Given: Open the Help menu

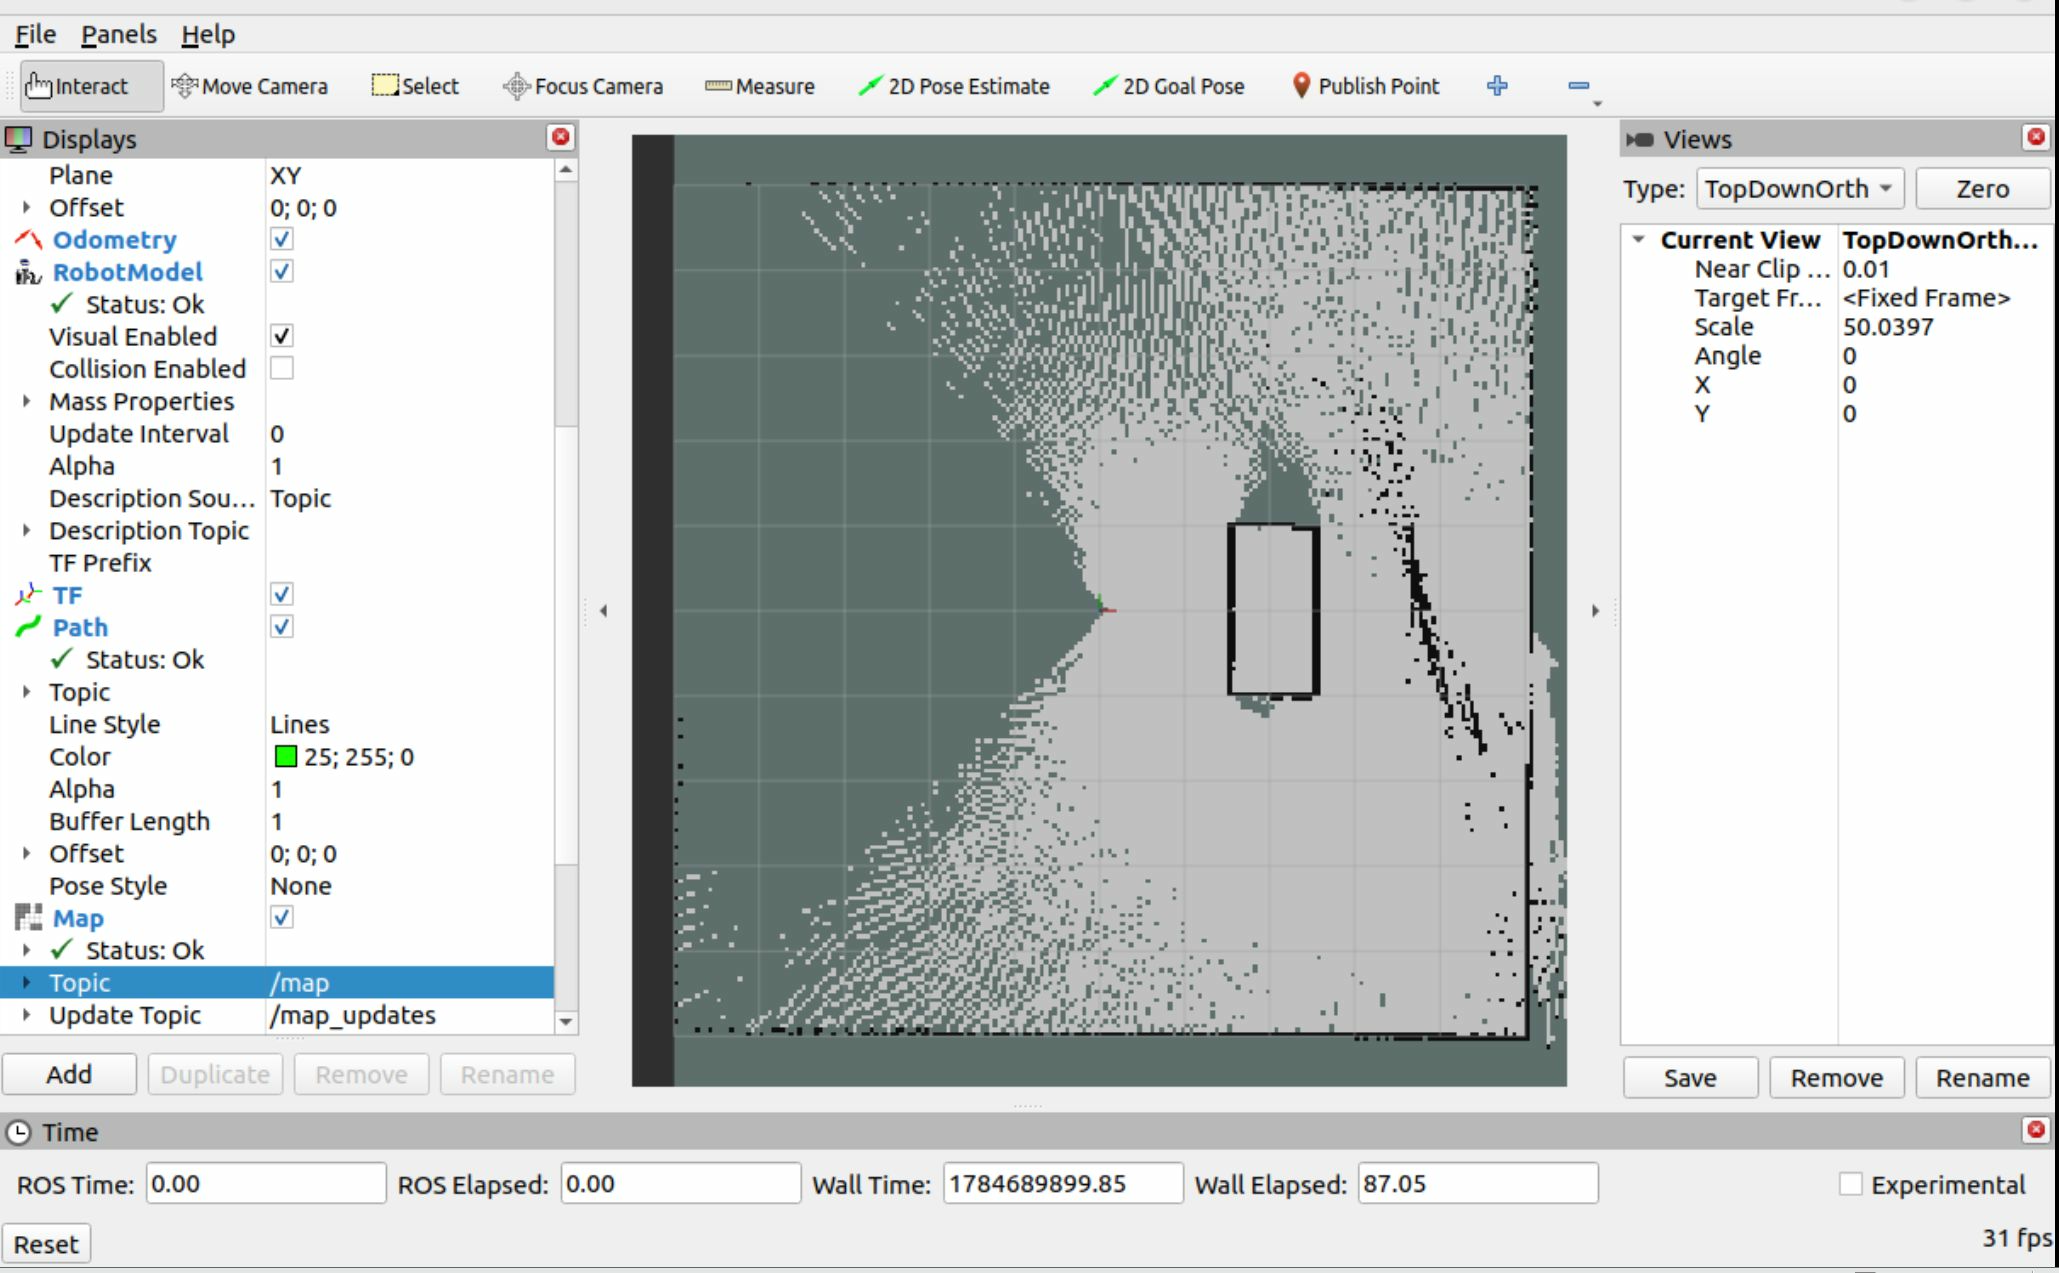Looking at the screenshot, I should (208, 34).
